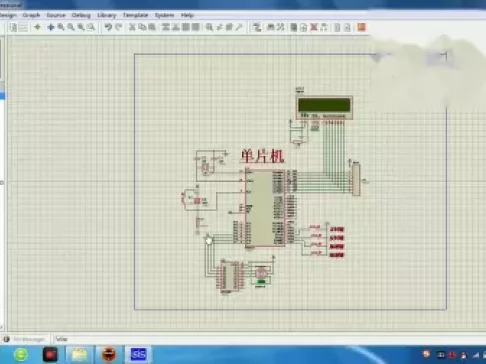Click the red delete sheet icon

314,27
